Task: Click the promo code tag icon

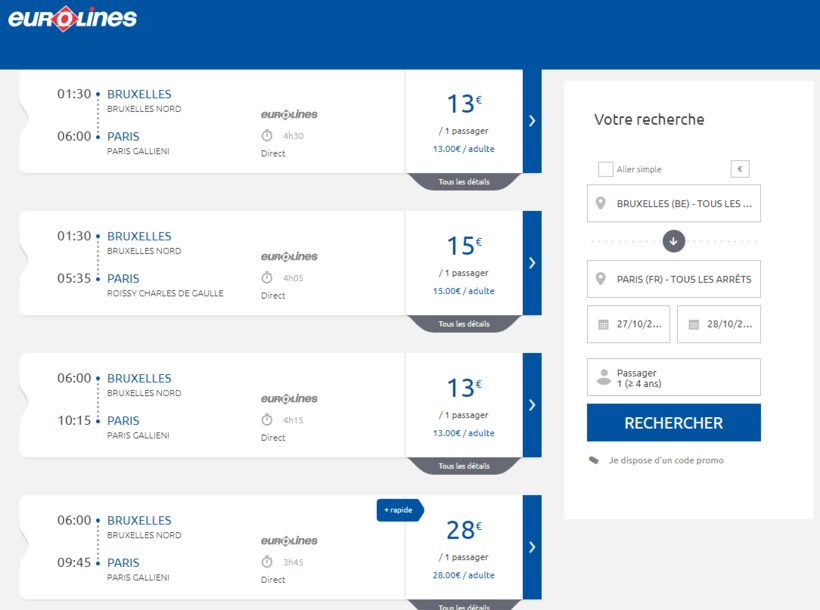Action: [594, 461]
